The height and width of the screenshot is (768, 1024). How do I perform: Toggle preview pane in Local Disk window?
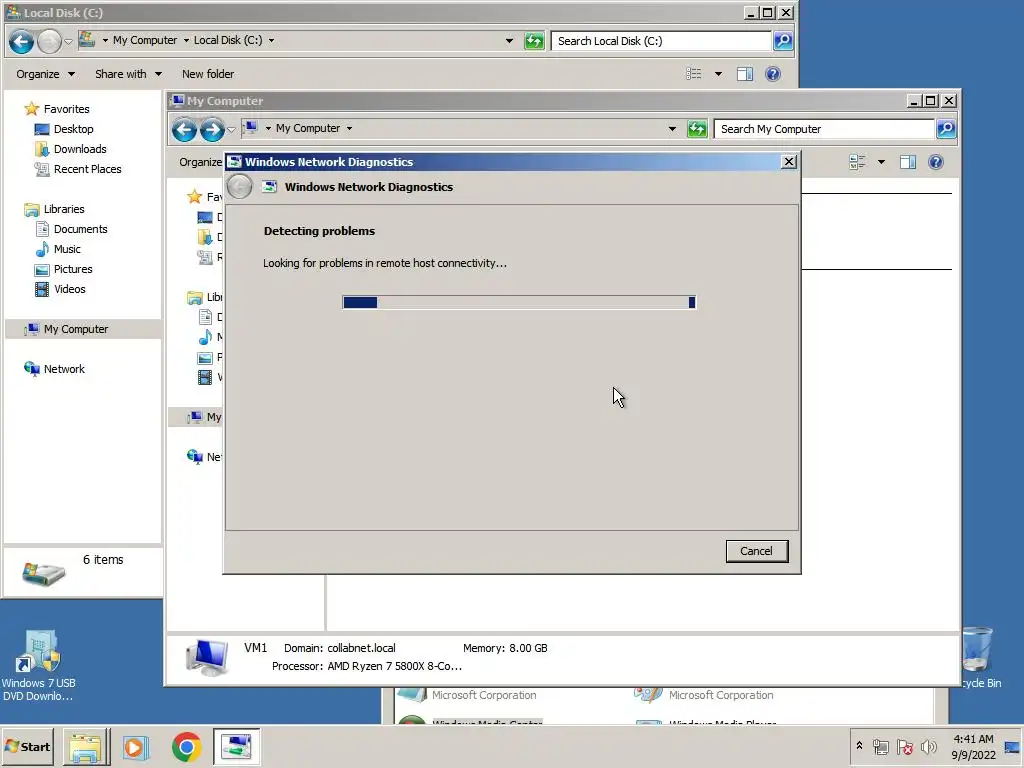point(744,74)
